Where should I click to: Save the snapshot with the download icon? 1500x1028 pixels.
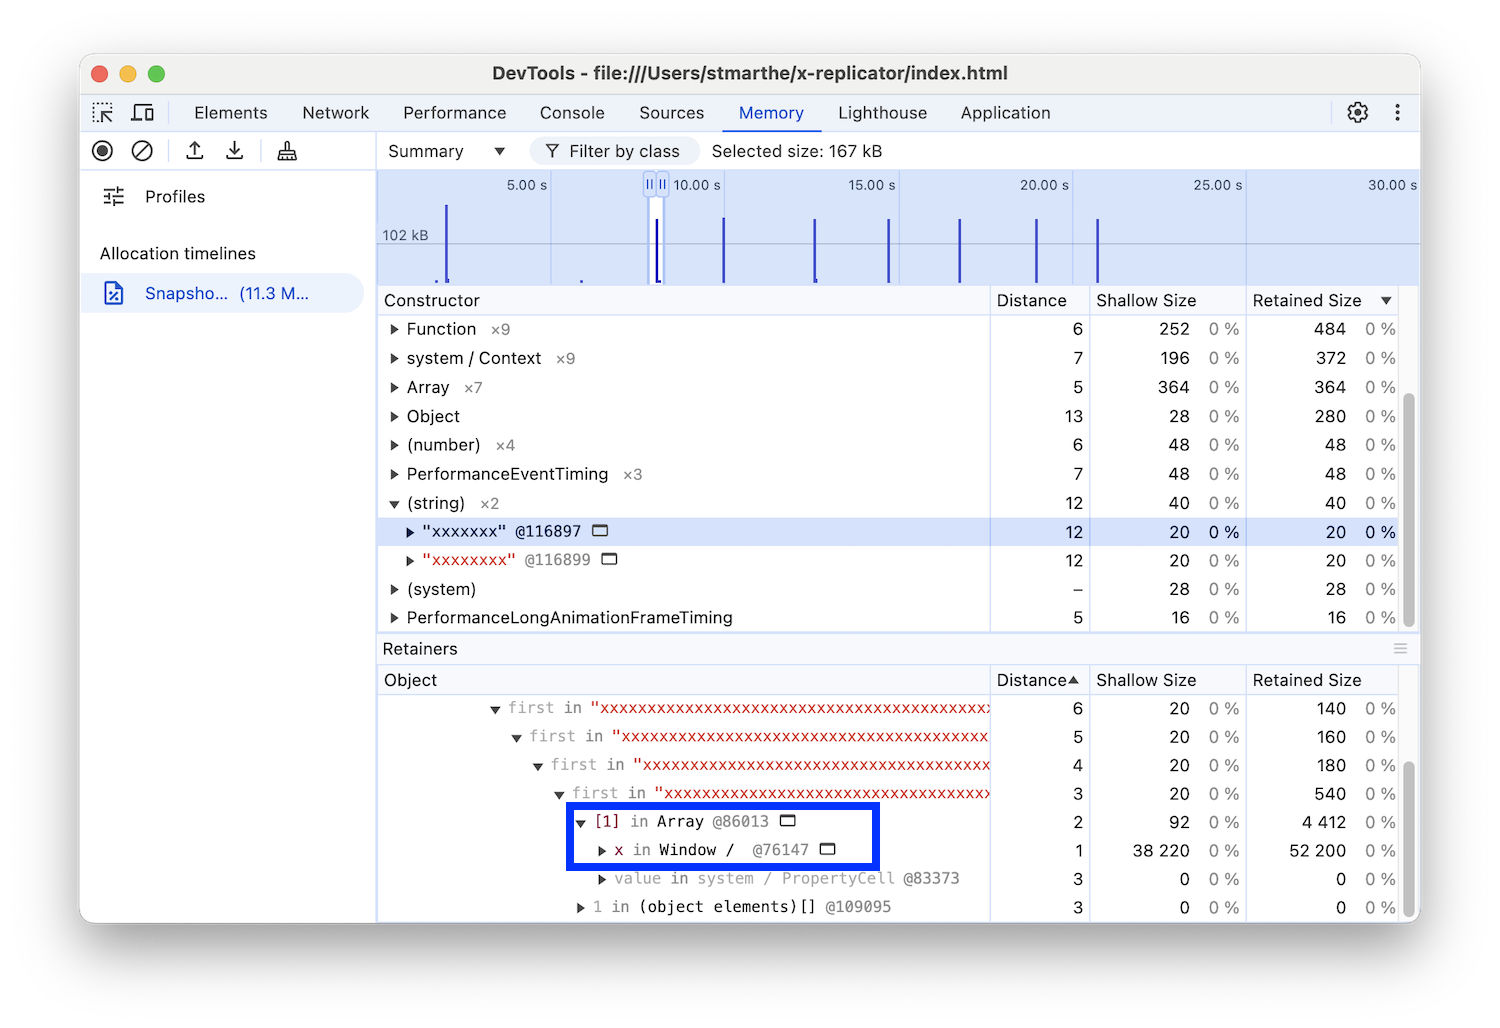tap(234, 150)
